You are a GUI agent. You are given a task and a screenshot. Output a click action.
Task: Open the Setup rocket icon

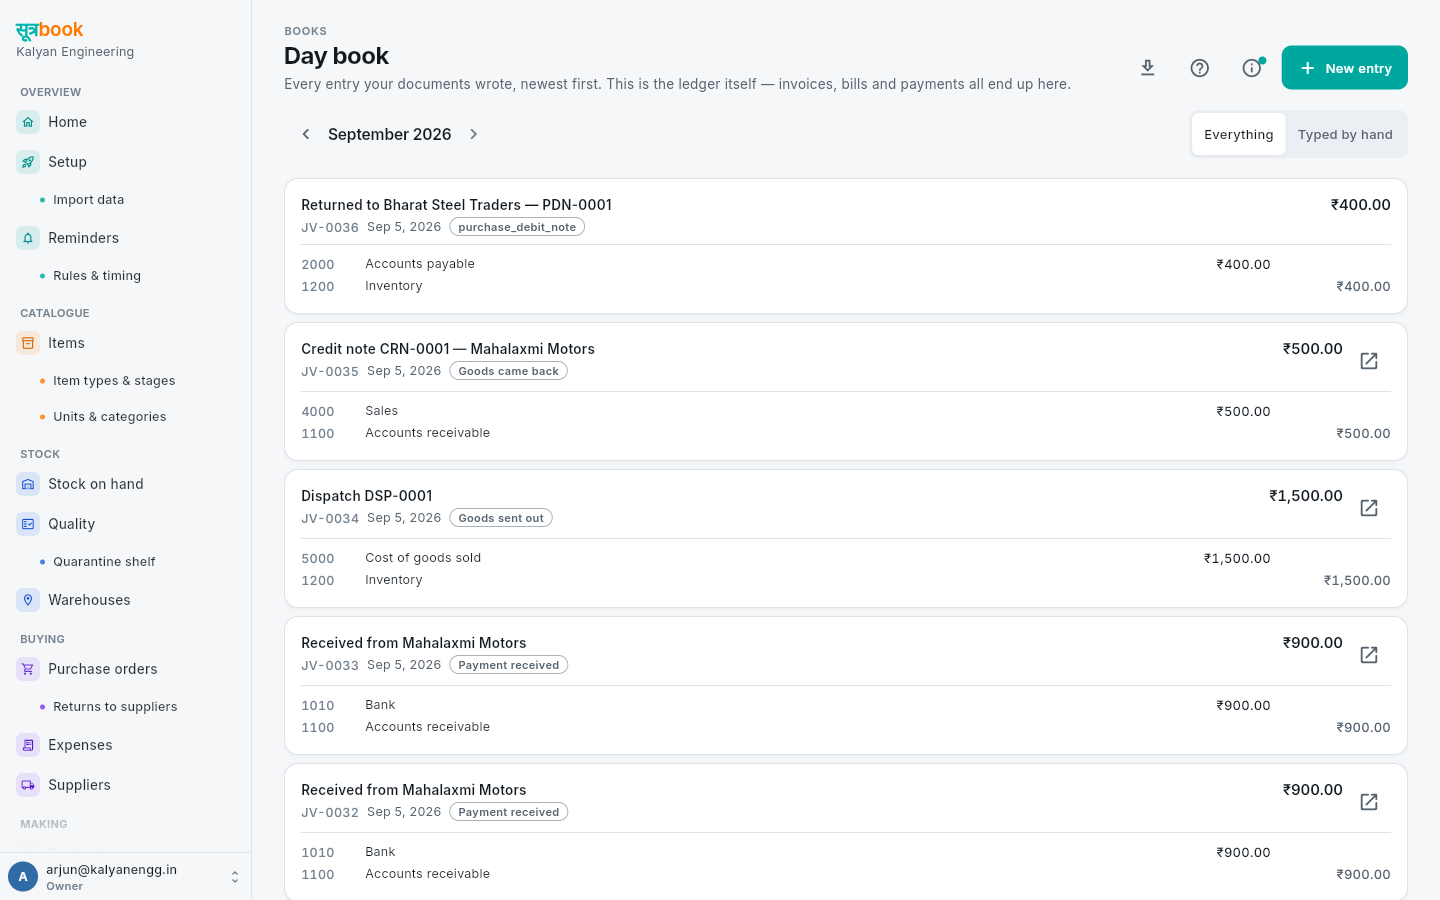point(28,162)
